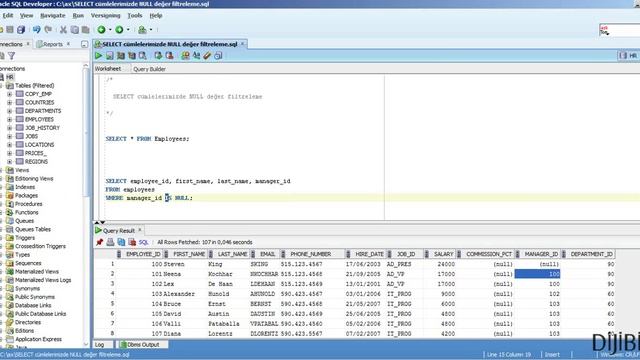Click the SQL History icon in the worksheet toolbar

[218, 56]
